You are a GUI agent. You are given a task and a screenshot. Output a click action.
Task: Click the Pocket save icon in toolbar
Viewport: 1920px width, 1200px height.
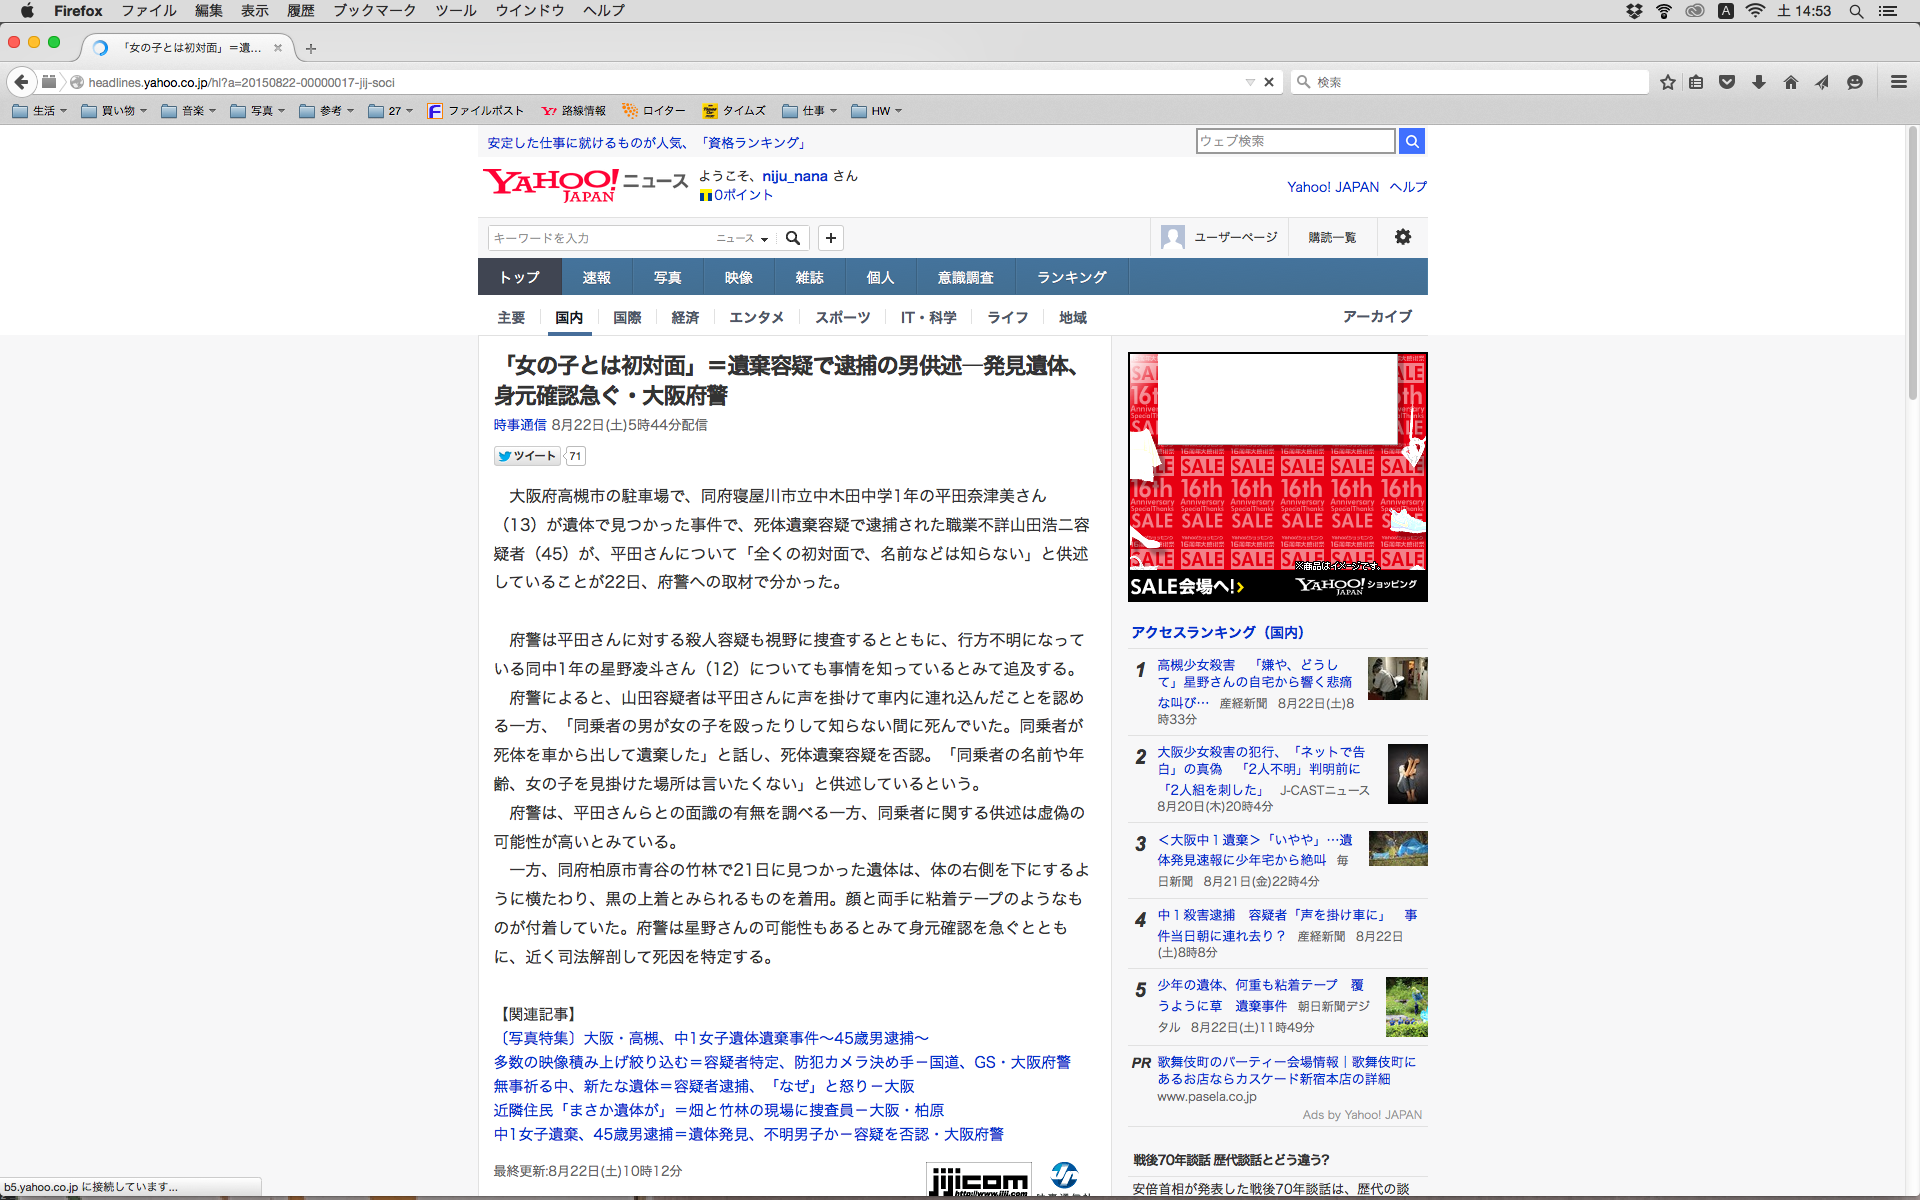click(1727, 82)
